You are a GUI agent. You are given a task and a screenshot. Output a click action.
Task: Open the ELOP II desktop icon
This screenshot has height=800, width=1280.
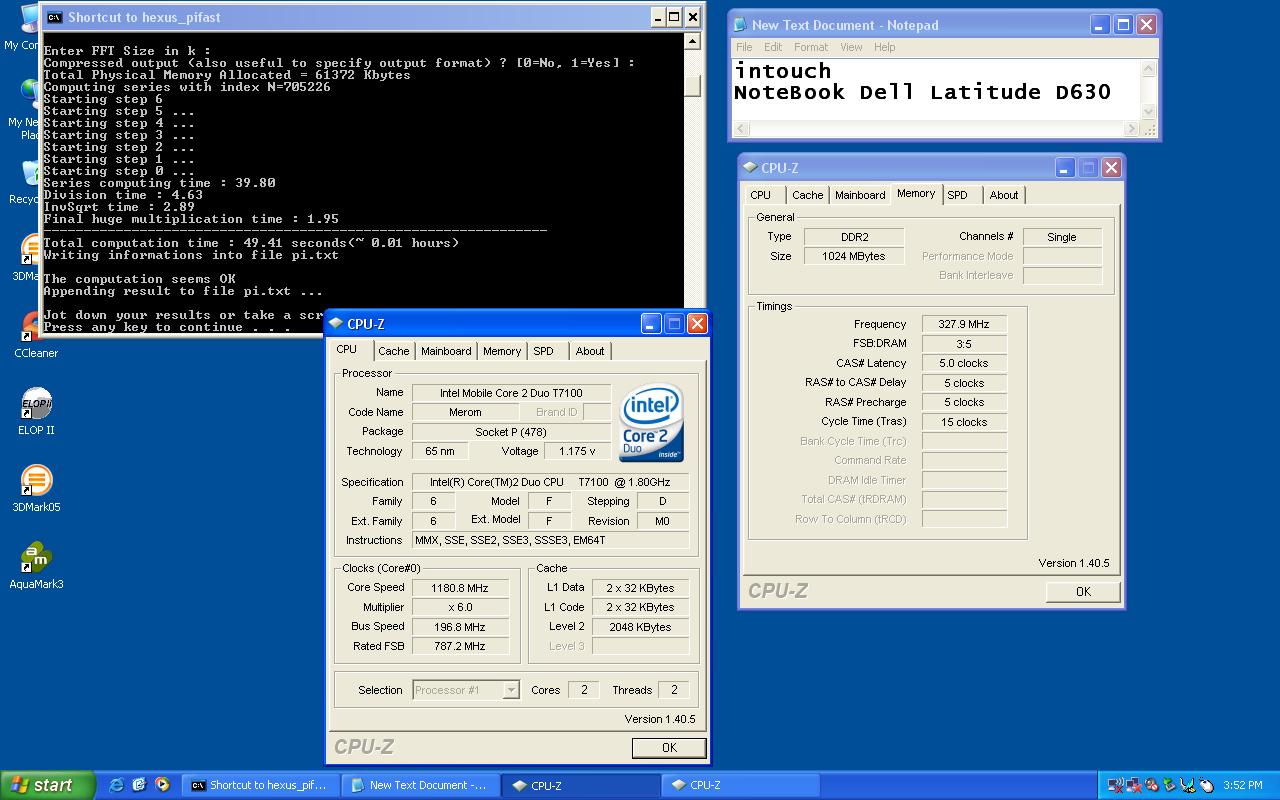coord(36,411)
